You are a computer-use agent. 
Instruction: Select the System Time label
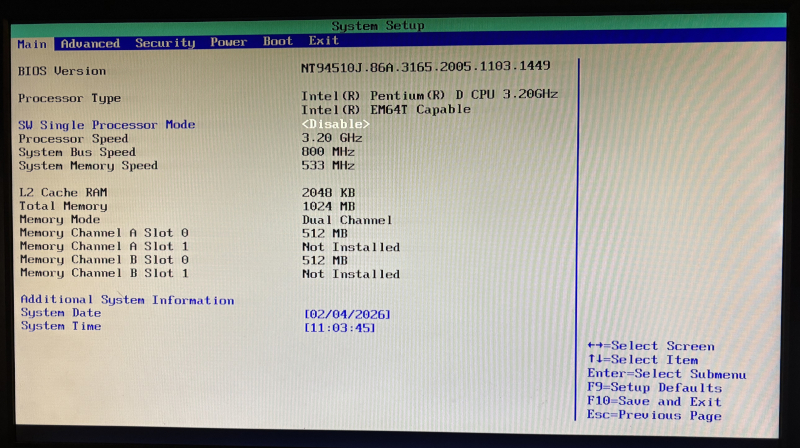61,326
